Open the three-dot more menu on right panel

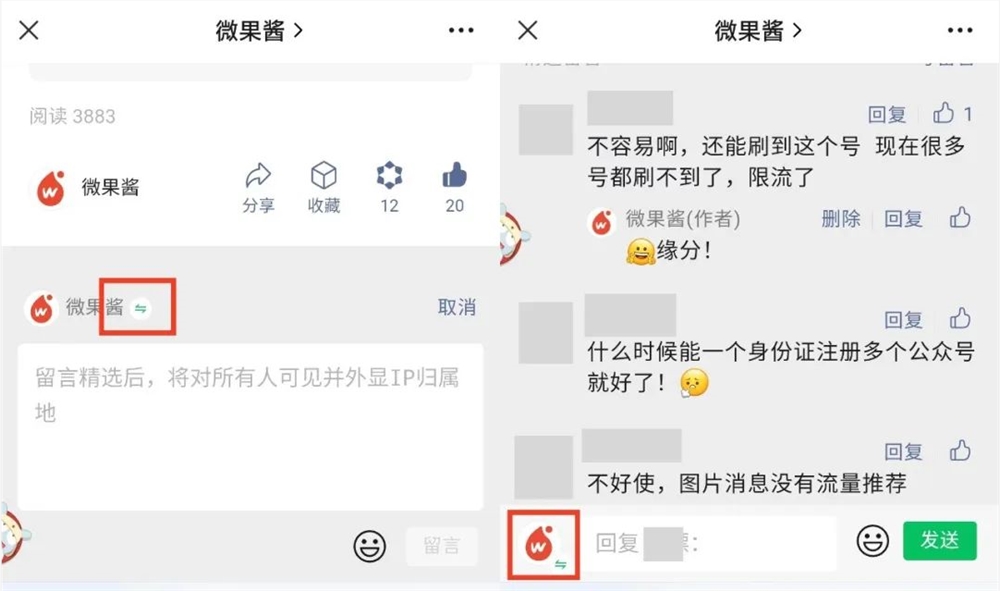pos(960,30)
